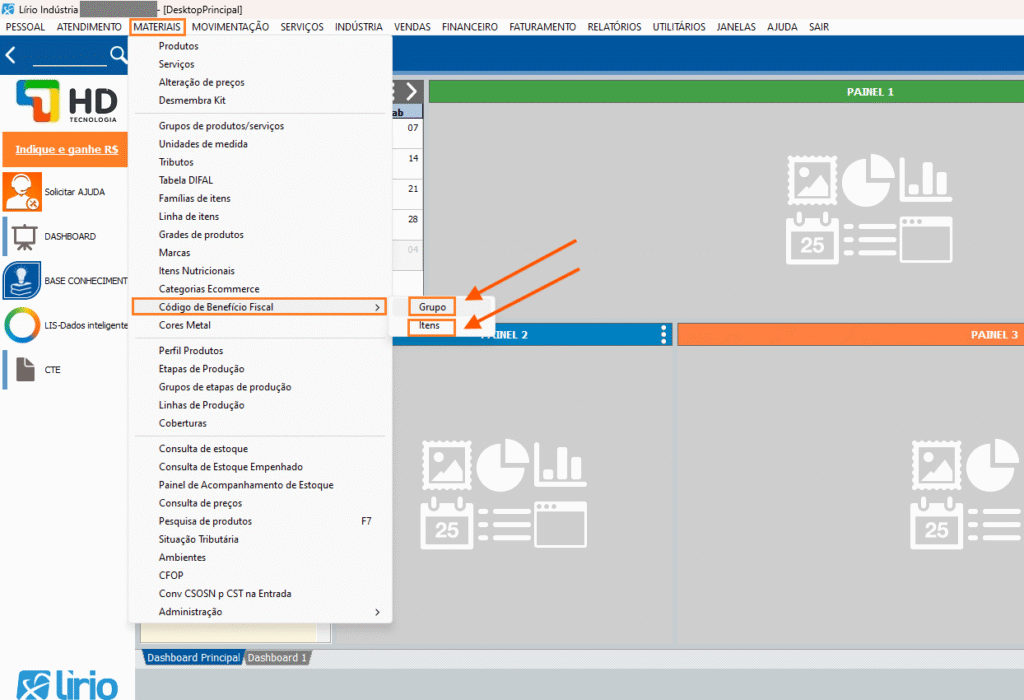Open the DASHBOARD presentation board icon

pyautogui.click(x=22, y=237)
